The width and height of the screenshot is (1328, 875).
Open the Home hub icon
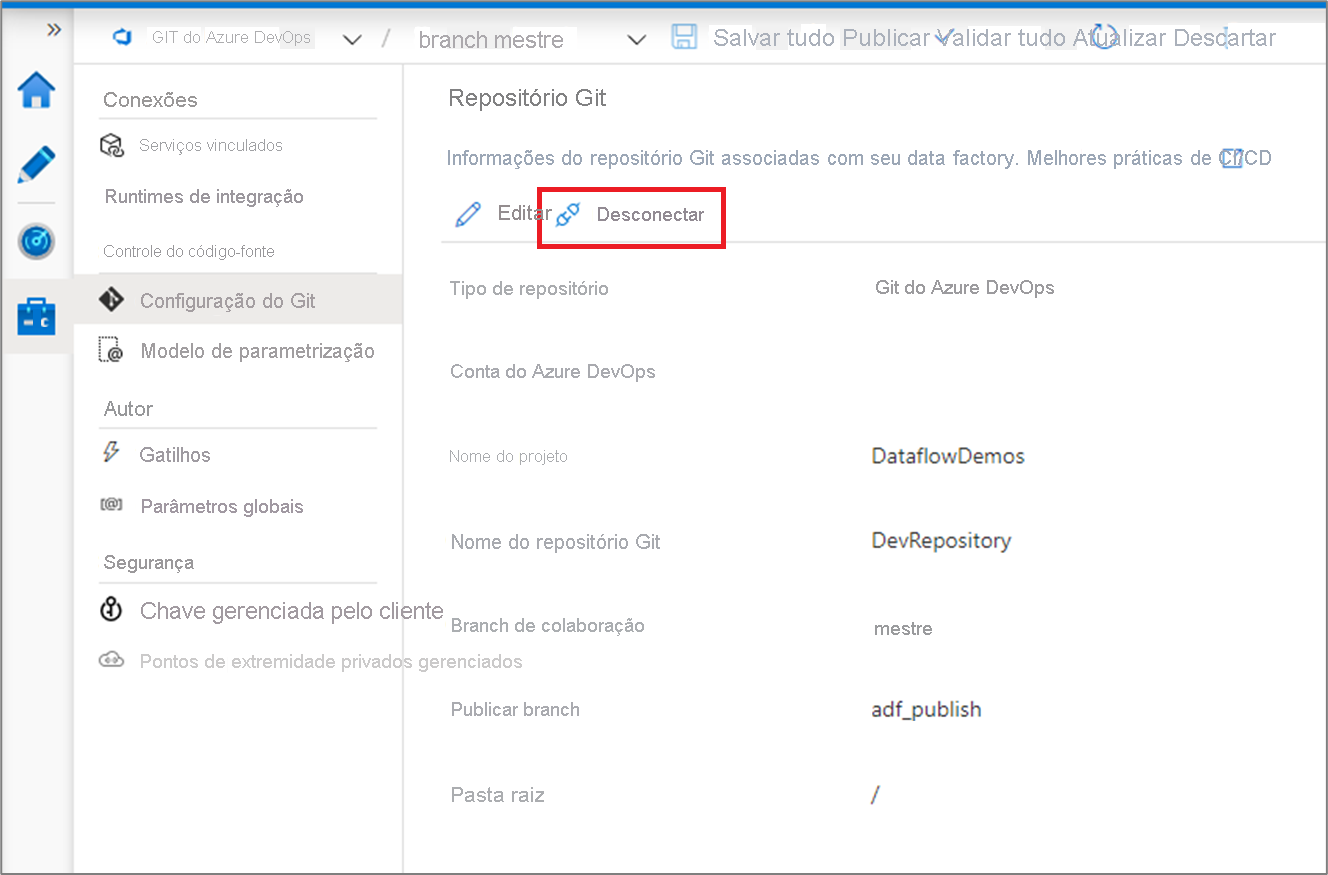(37, 90)
